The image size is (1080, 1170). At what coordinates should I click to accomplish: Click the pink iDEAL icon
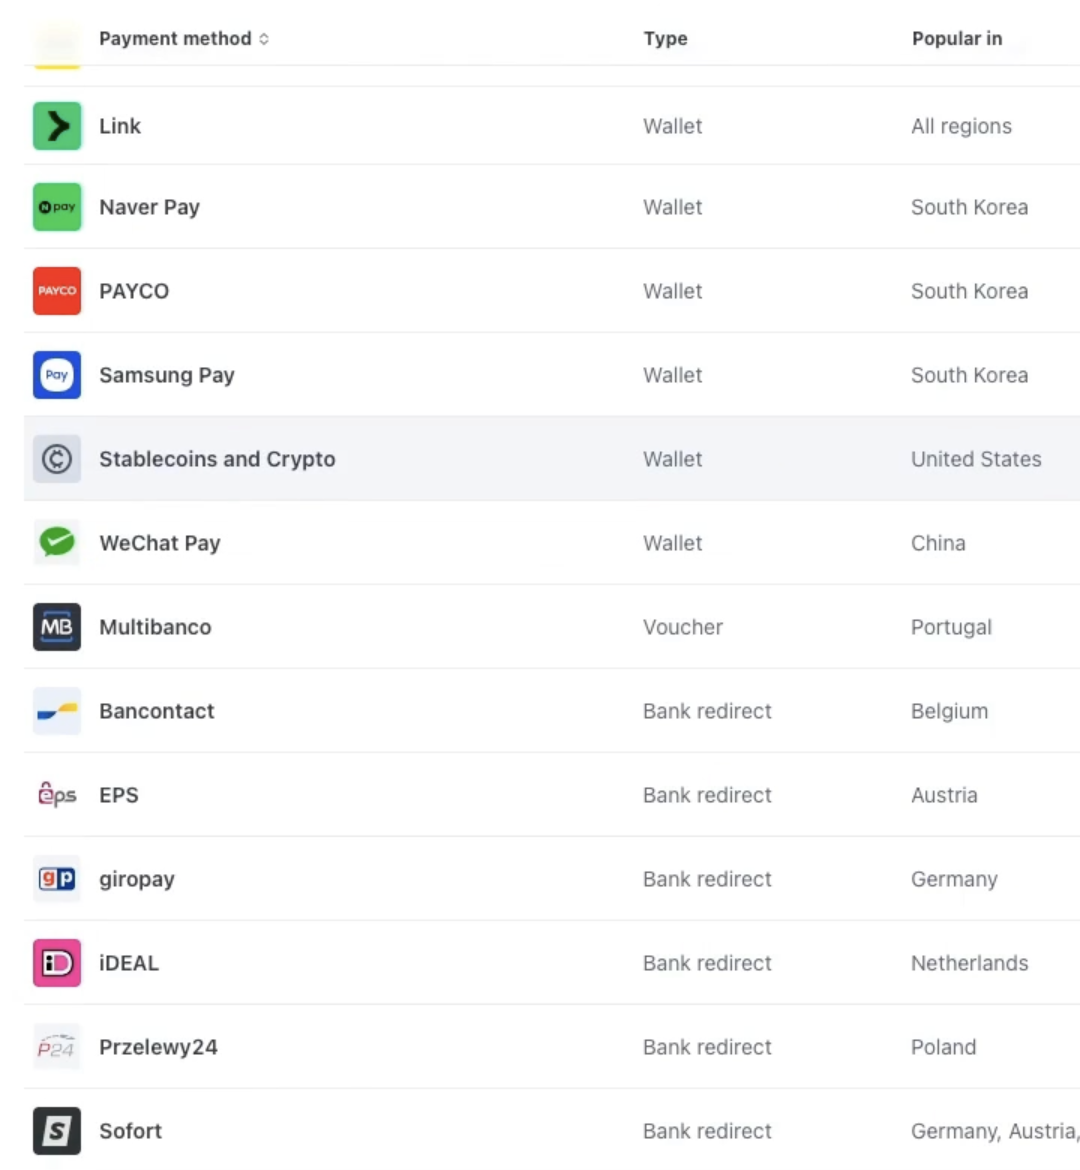(57, 963)
